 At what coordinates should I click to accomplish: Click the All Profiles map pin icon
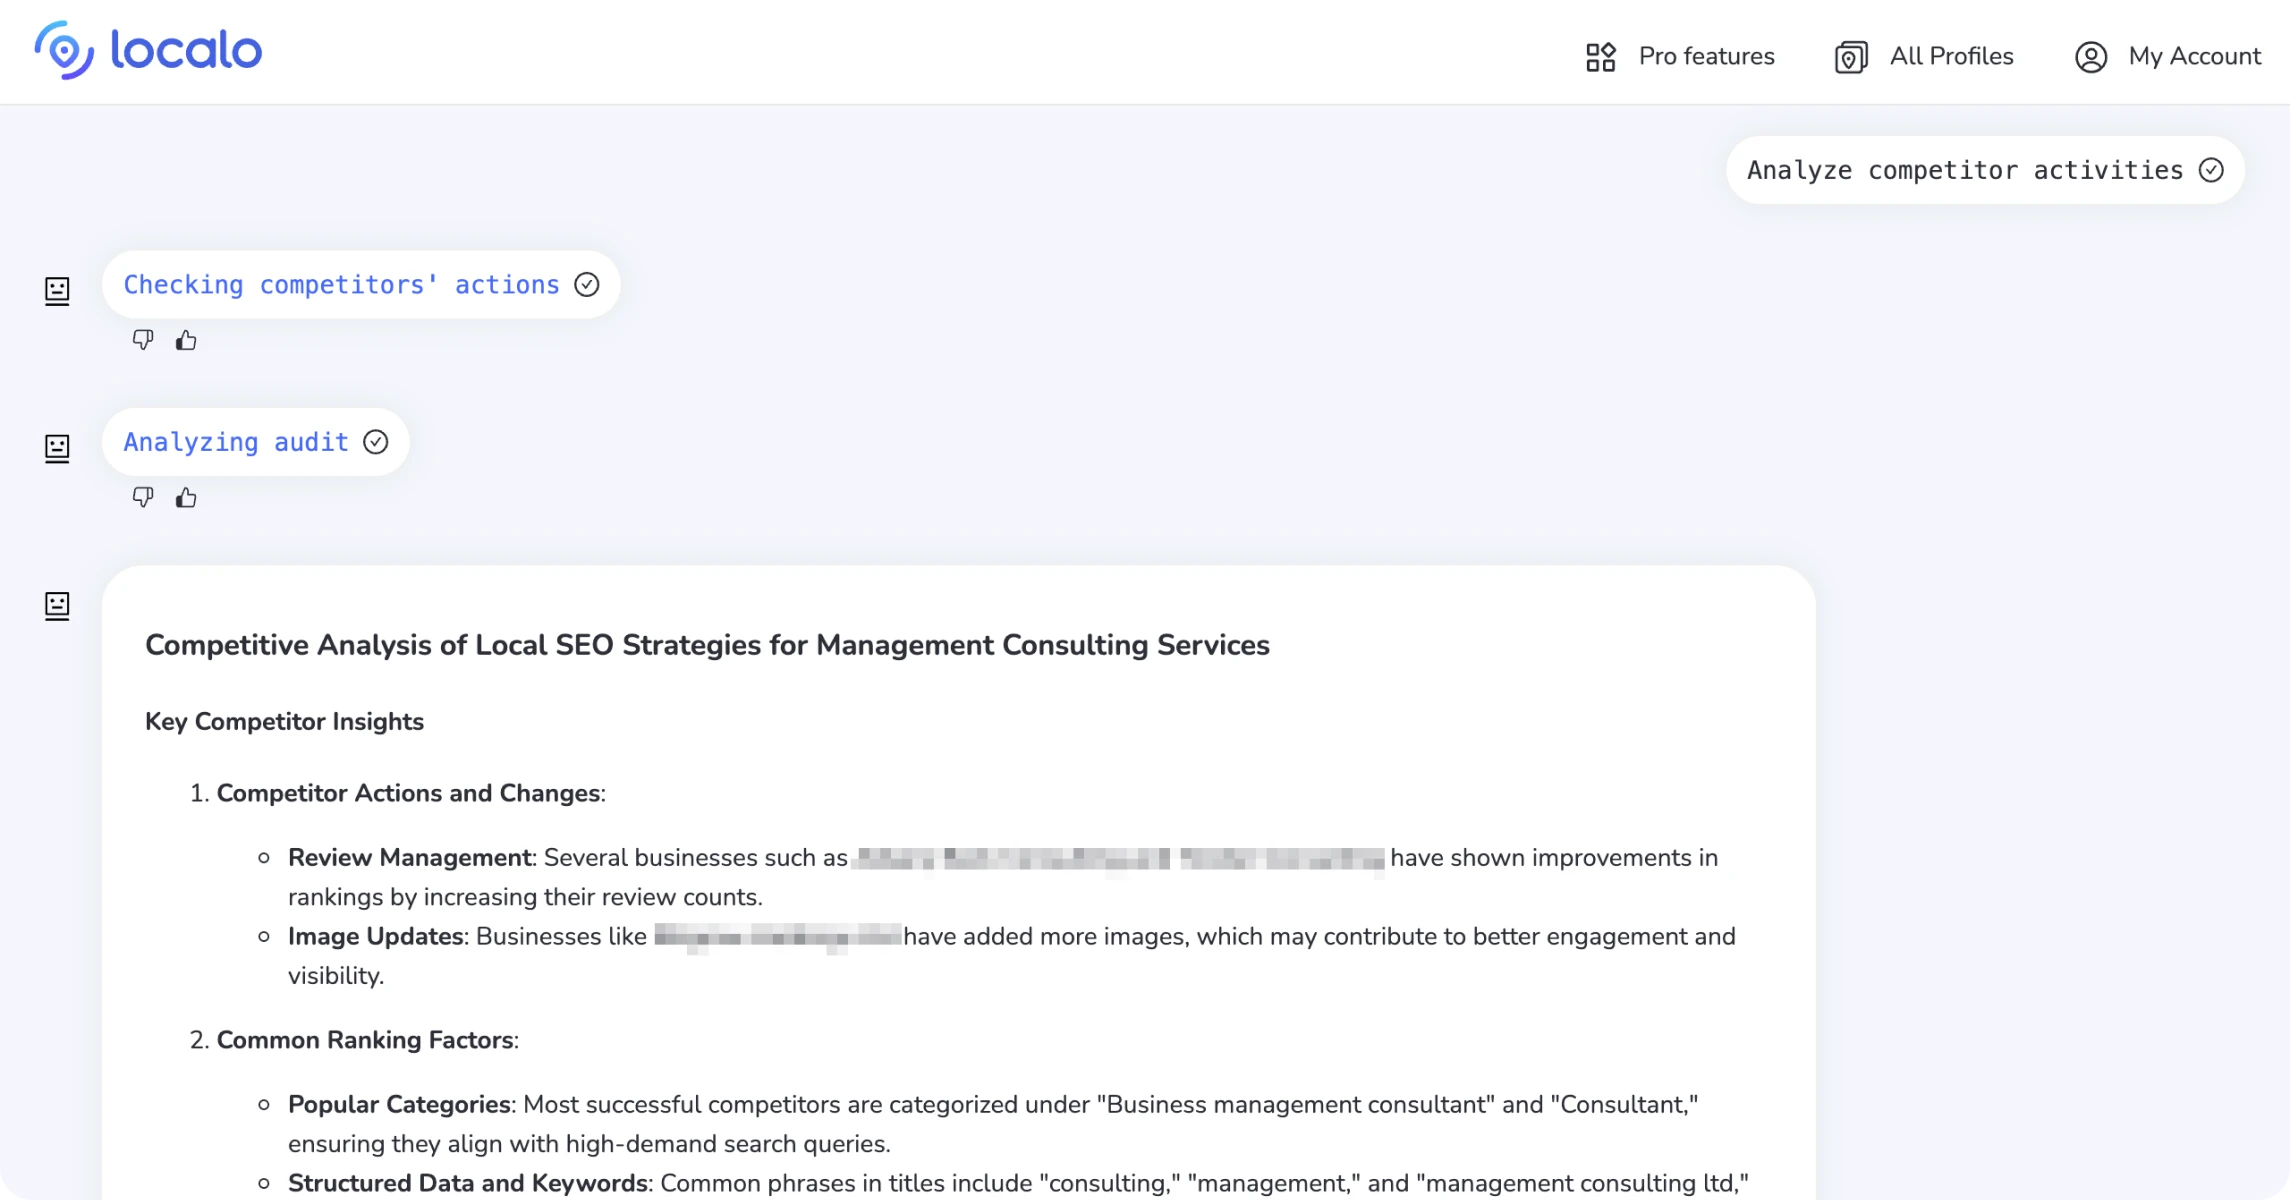coord(1851,57)
